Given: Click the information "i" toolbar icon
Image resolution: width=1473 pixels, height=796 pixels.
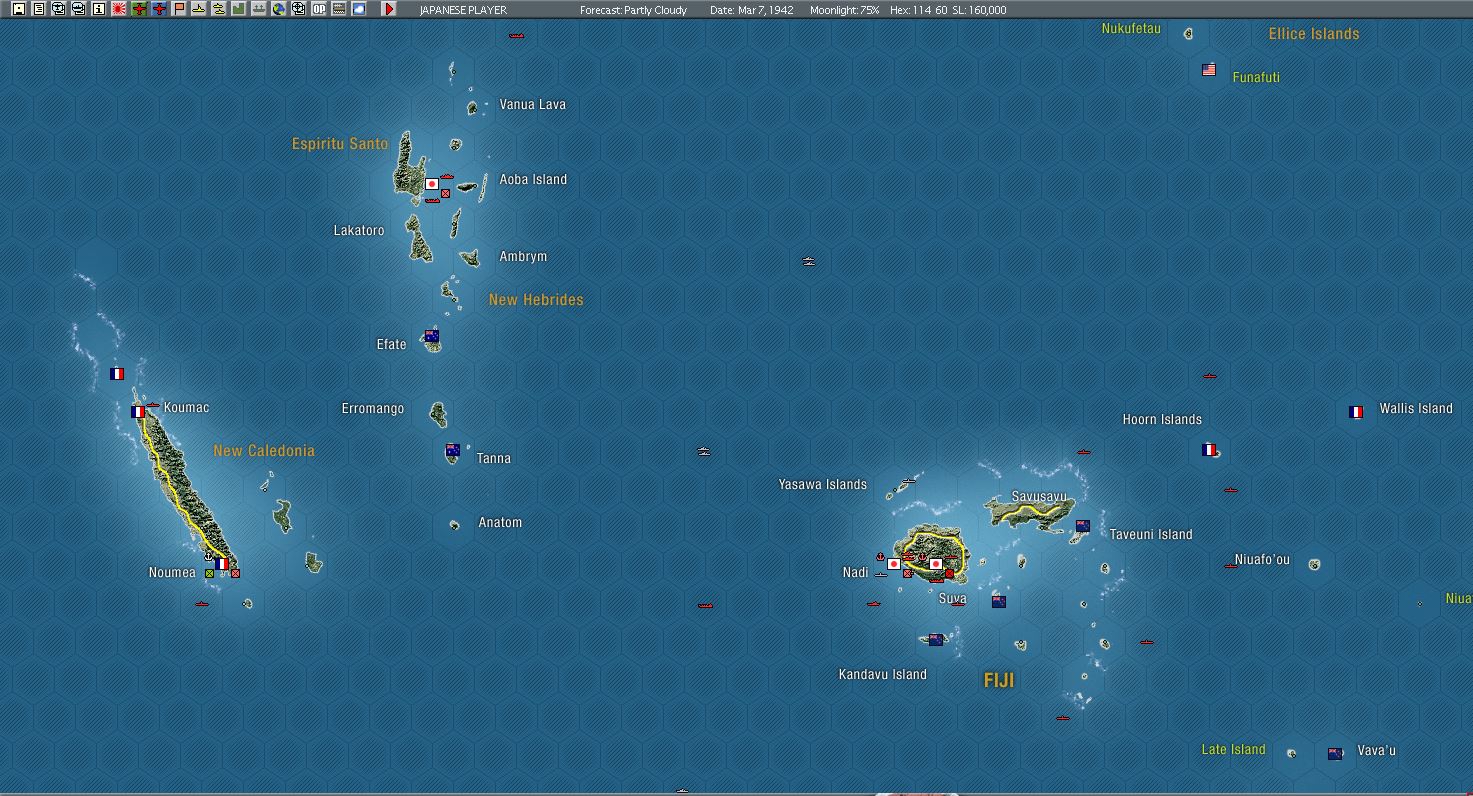Looking at the screenshot, I should pyautogui.click(x=99, y=9).
